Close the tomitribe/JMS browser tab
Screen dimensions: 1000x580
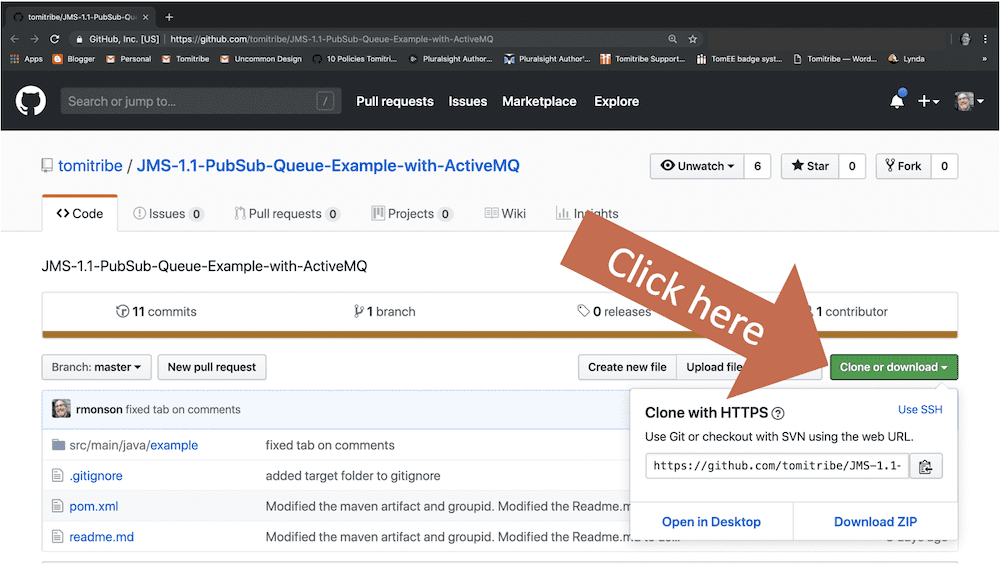[145, 17]
